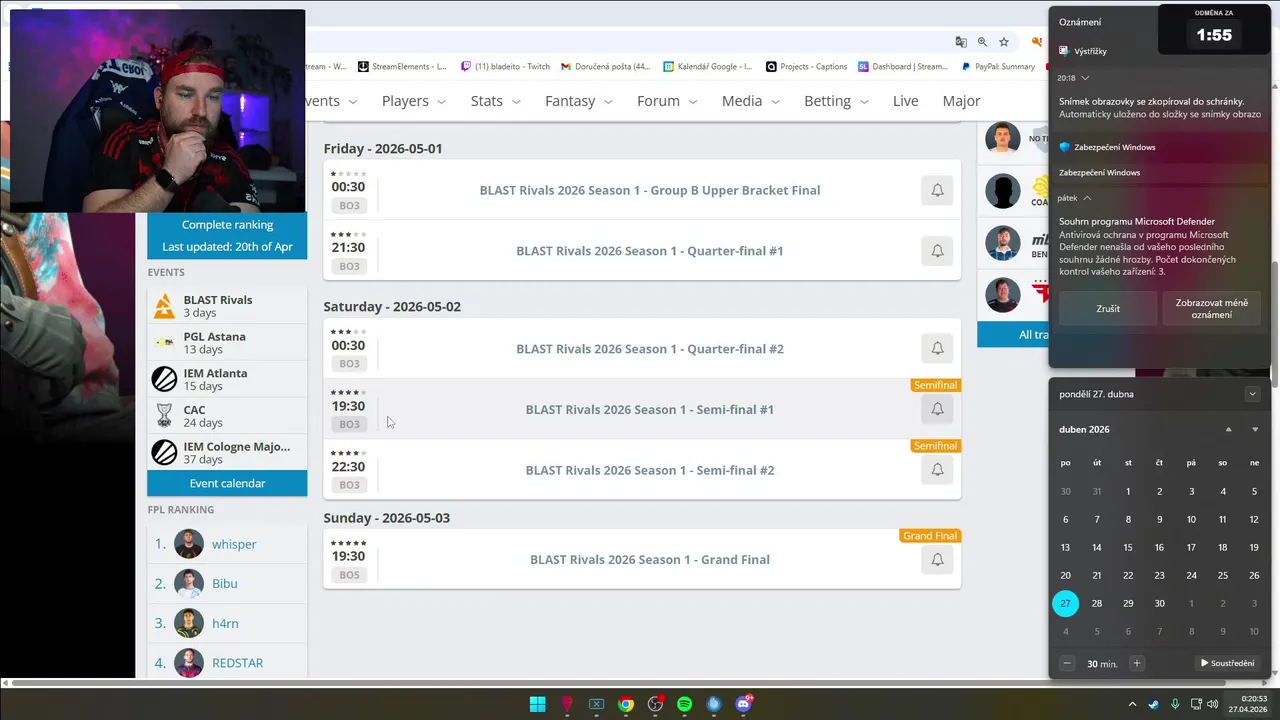
Task: Open Discord from the taskbar
Action: (743, 704)
